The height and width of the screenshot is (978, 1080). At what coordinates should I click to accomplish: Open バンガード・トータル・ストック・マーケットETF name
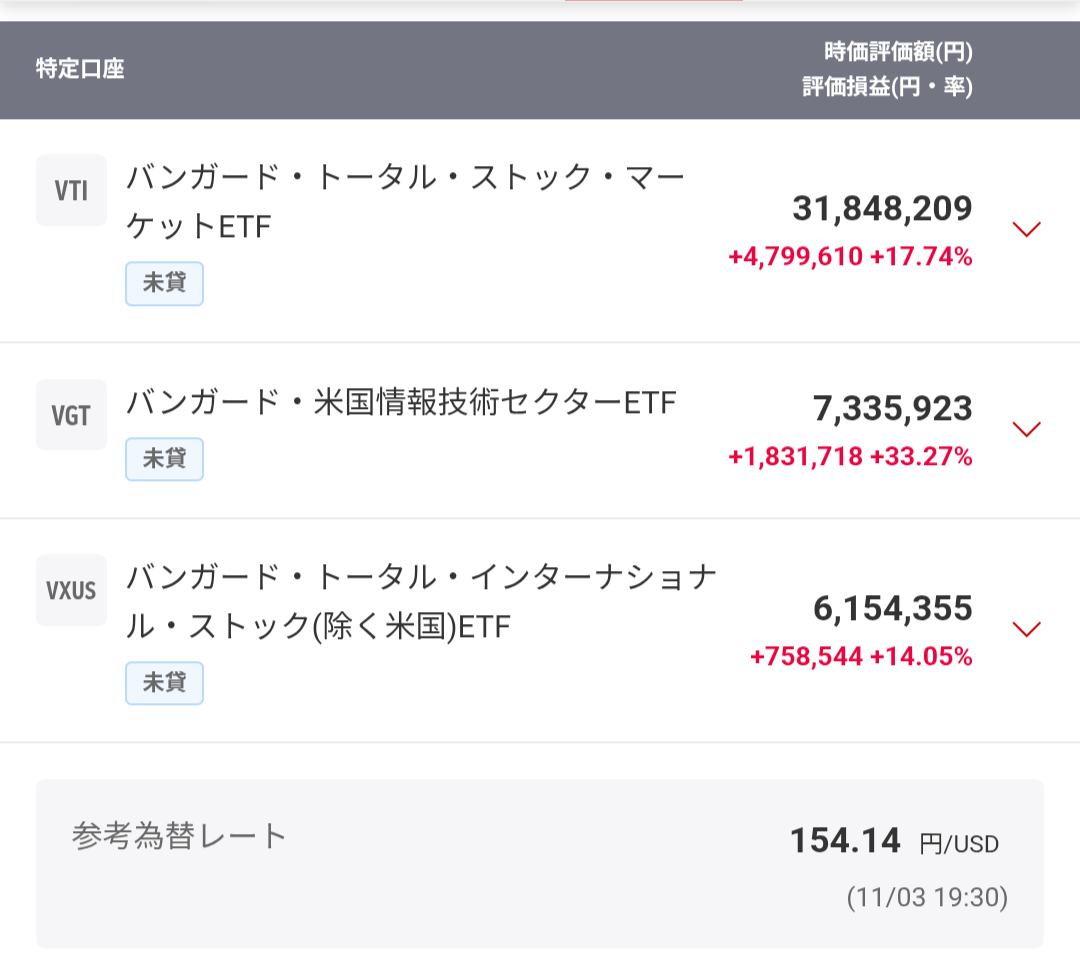(405, 203)
